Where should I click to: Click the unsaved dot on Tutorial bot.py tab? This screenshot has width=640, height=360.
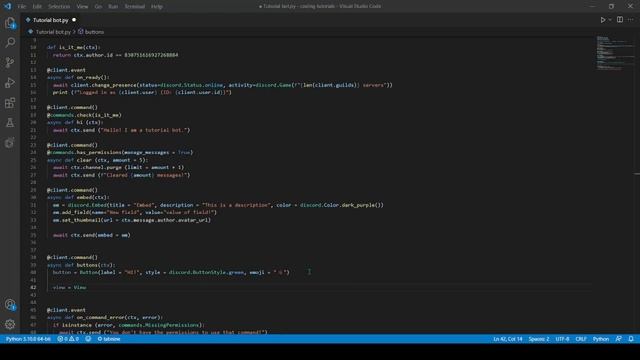click(74, 20)
